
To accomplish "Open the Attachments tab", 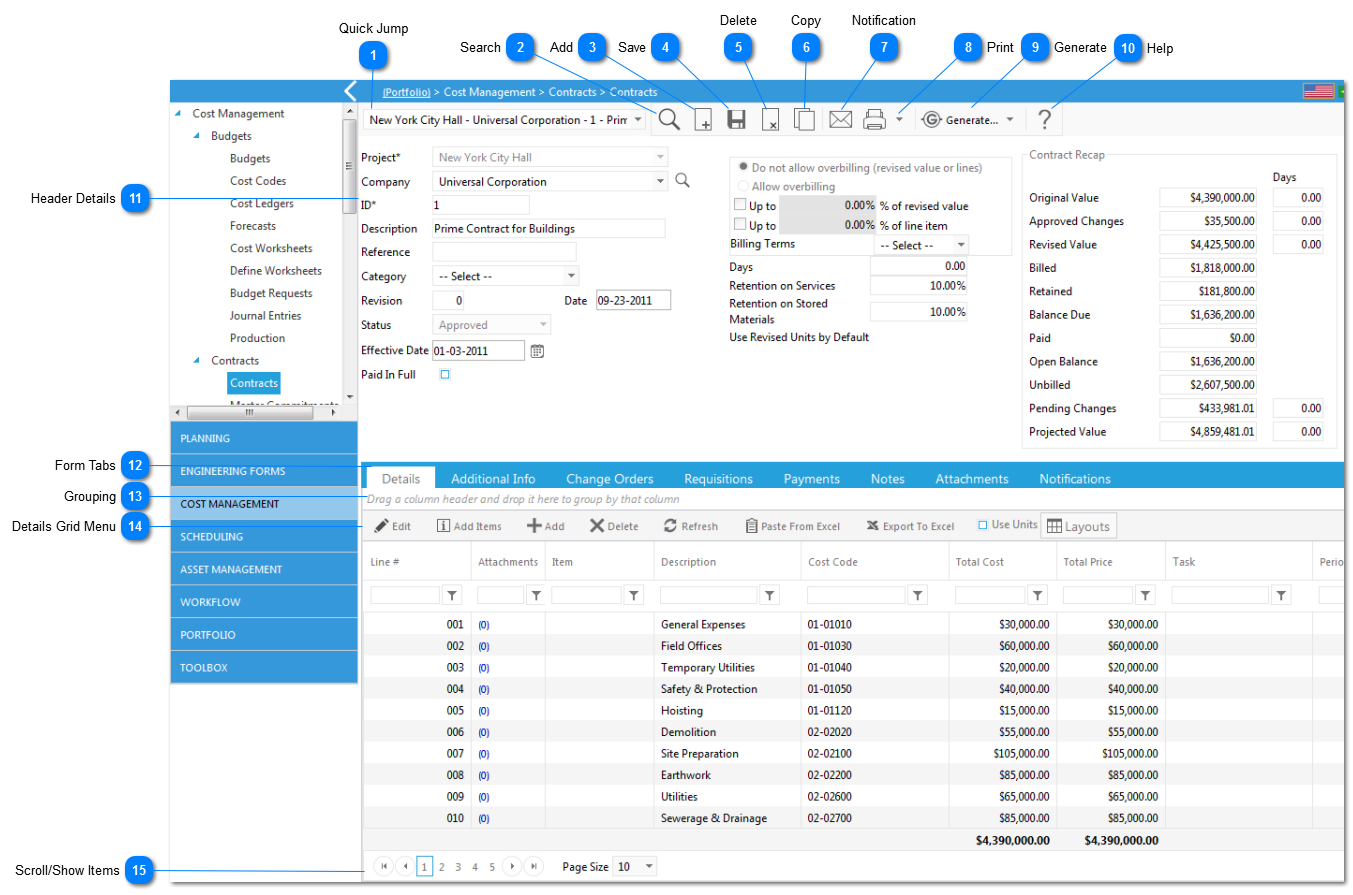I will pos(972,479).
